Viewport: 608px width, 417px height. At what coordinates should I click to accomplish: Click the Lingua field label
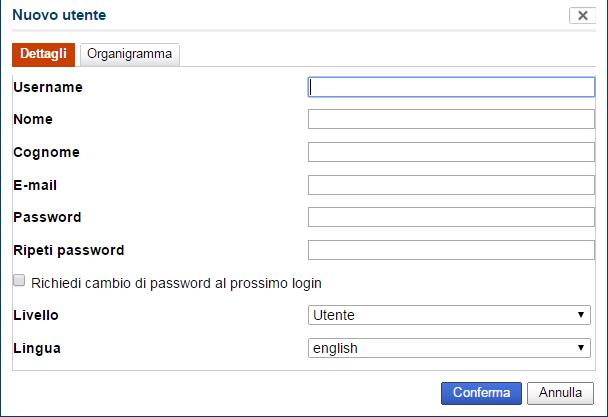pos(37,348)
